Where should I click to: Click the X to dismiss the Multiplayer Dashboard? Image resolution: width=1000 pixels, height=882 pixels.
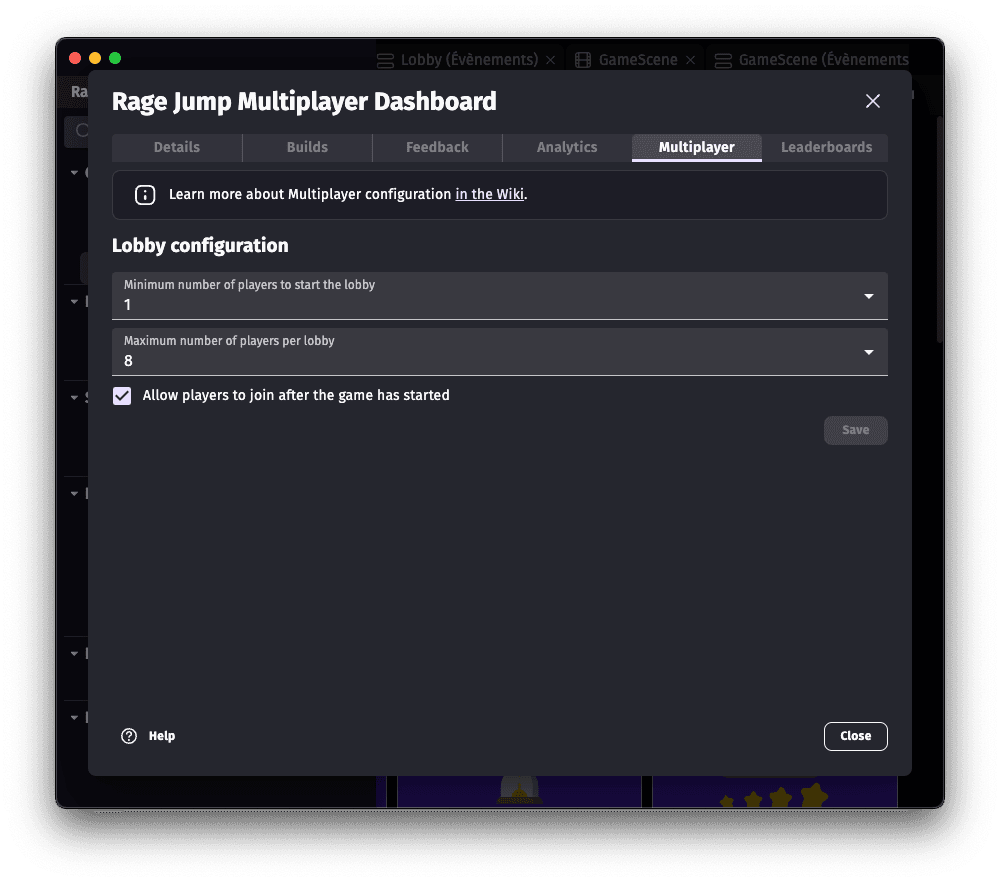(872, 101)
